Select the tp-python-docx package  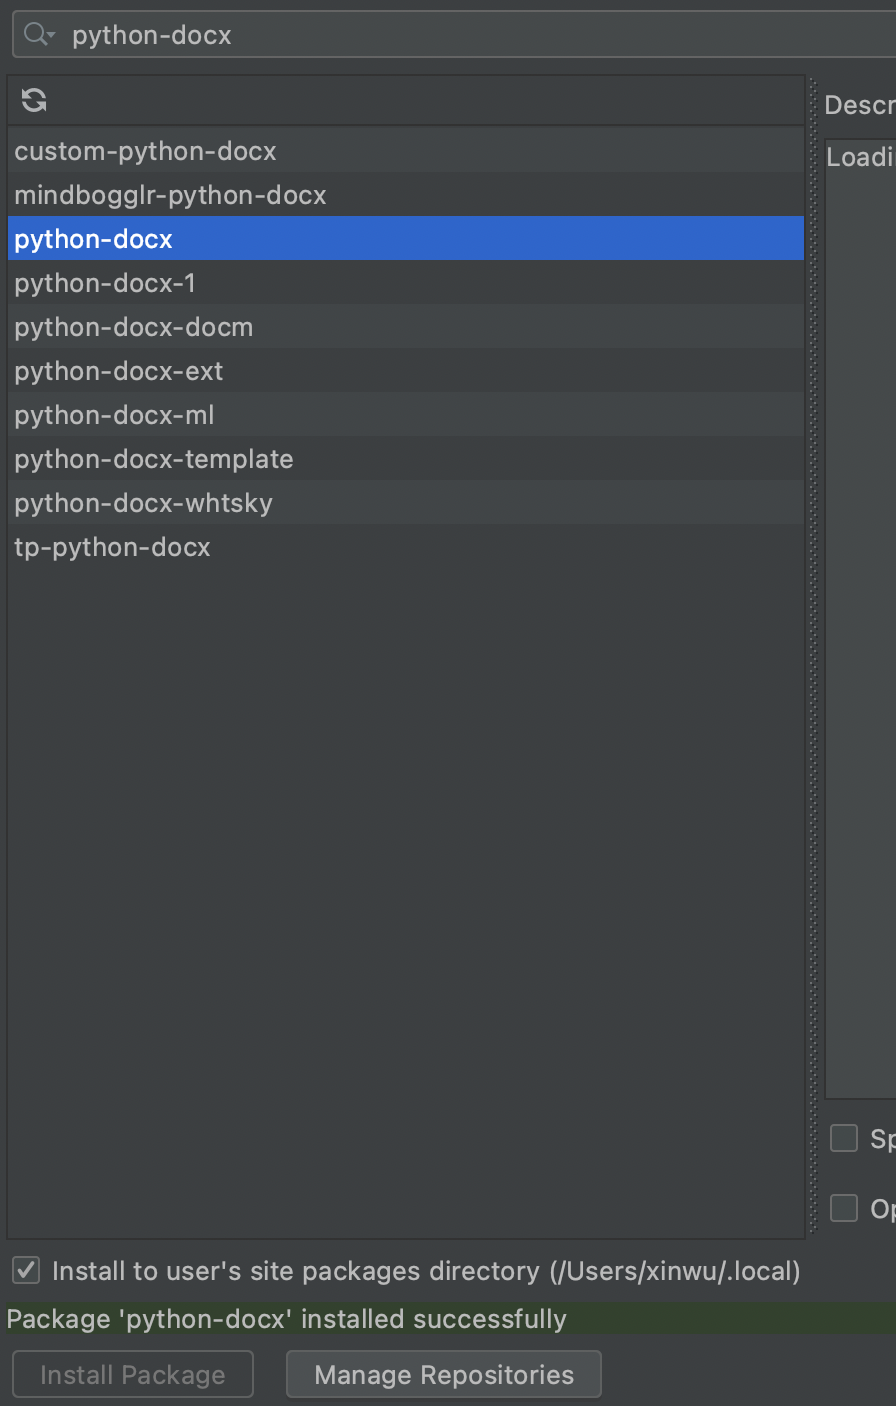[x=112, y=547]
